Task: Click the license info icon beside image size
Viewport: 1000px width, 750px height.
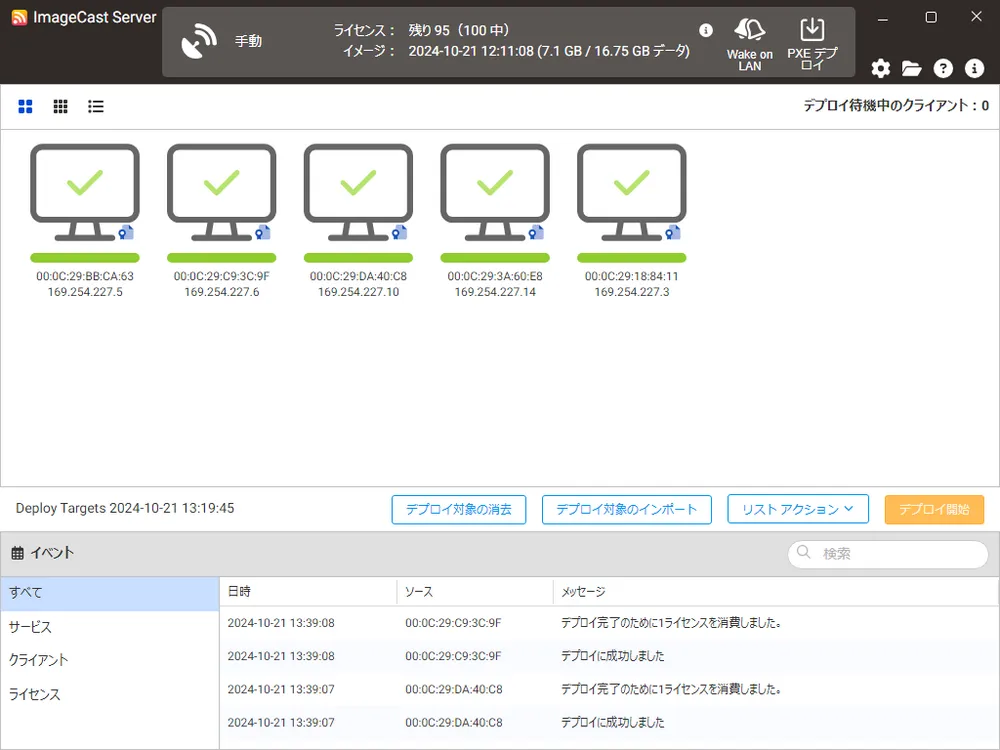Action: [706, 31]
